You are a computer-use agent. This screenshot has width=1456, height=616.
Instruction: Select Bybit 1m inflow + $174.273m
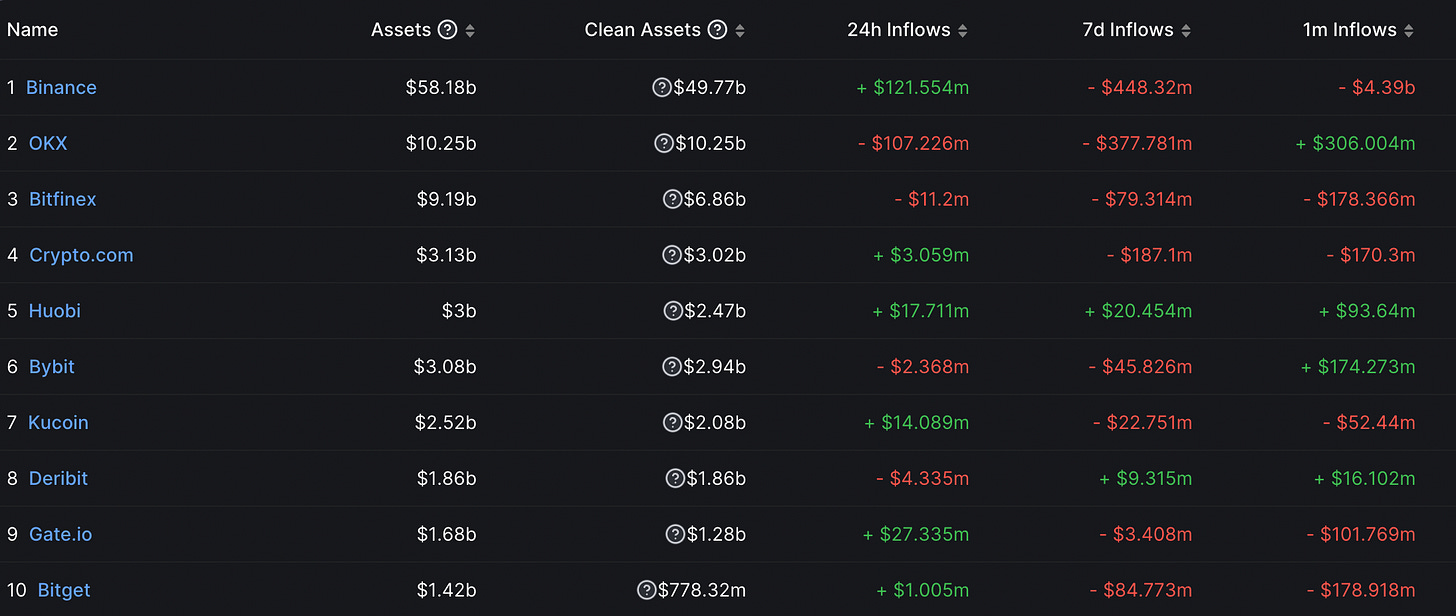(1358, 367)
